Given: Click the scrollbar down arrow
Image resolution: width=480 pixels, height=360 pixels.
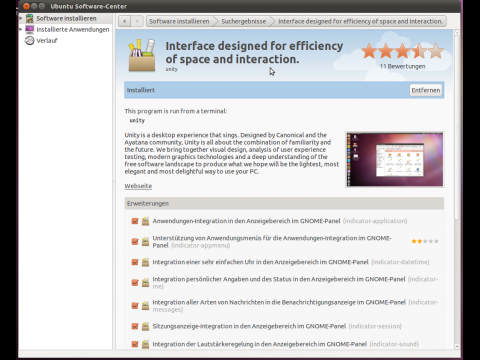Looking at the screenshot, I should 457,346.
